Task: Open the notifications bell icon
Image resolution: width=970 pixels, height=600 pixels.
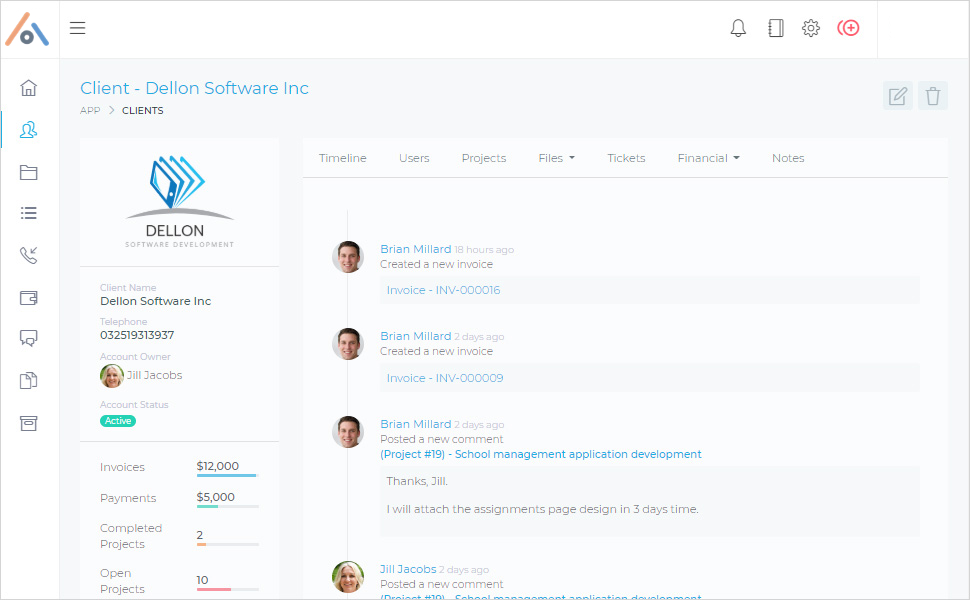Action: pos(738,28)
